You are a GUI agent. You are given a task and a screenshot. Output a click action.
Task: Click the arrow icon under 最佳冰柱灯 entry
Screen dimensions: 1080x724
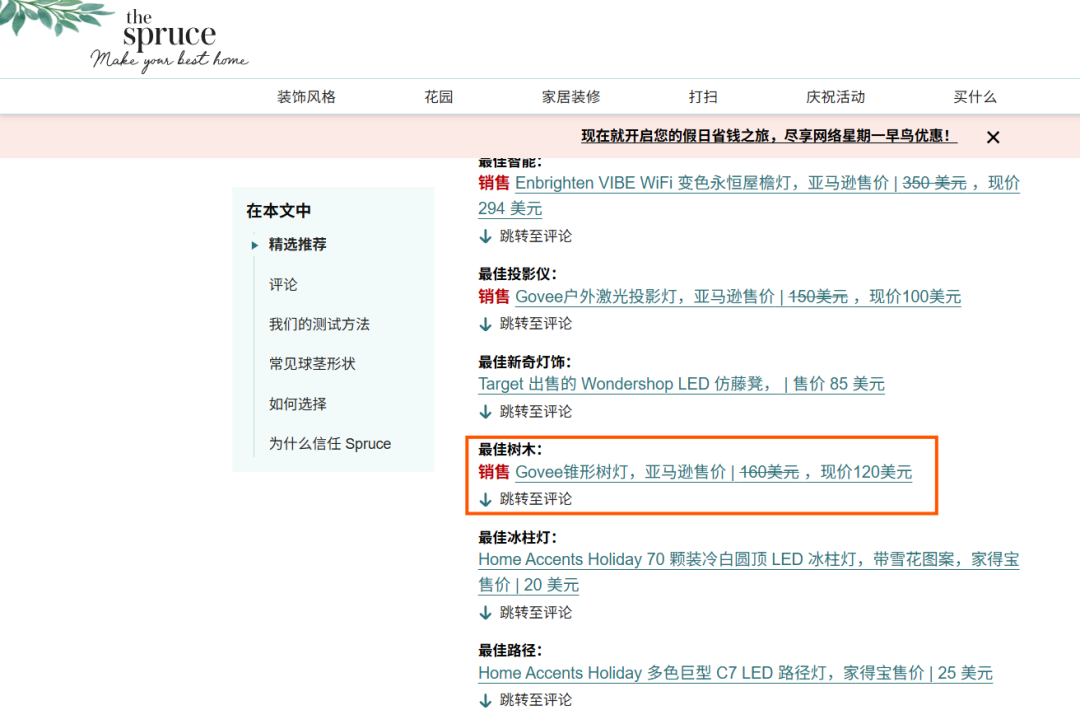point(485,611)
